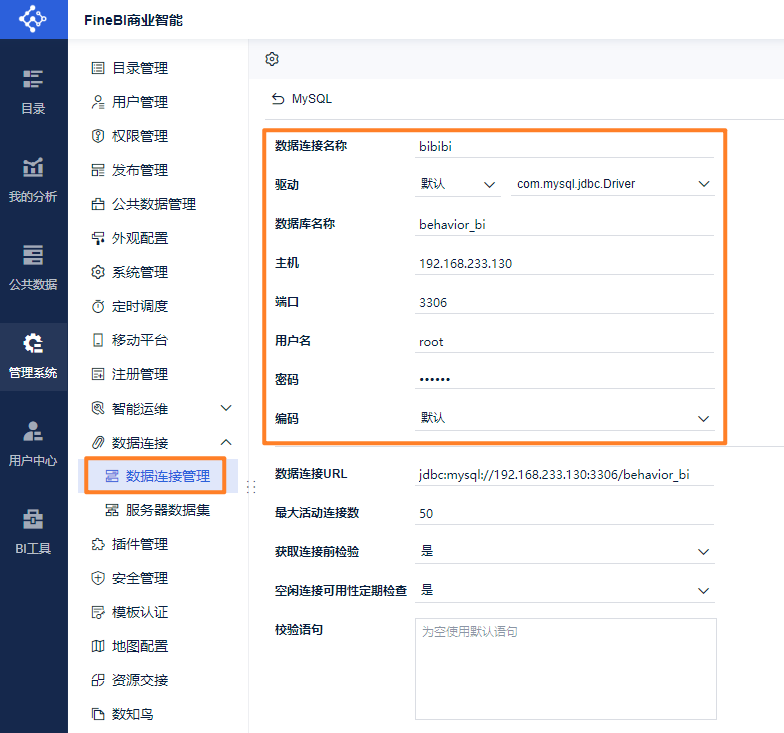The height and width of the screenshot is (733, 784).
Task: Click the 用户名 field root
Action: click(x=564, y=342)
